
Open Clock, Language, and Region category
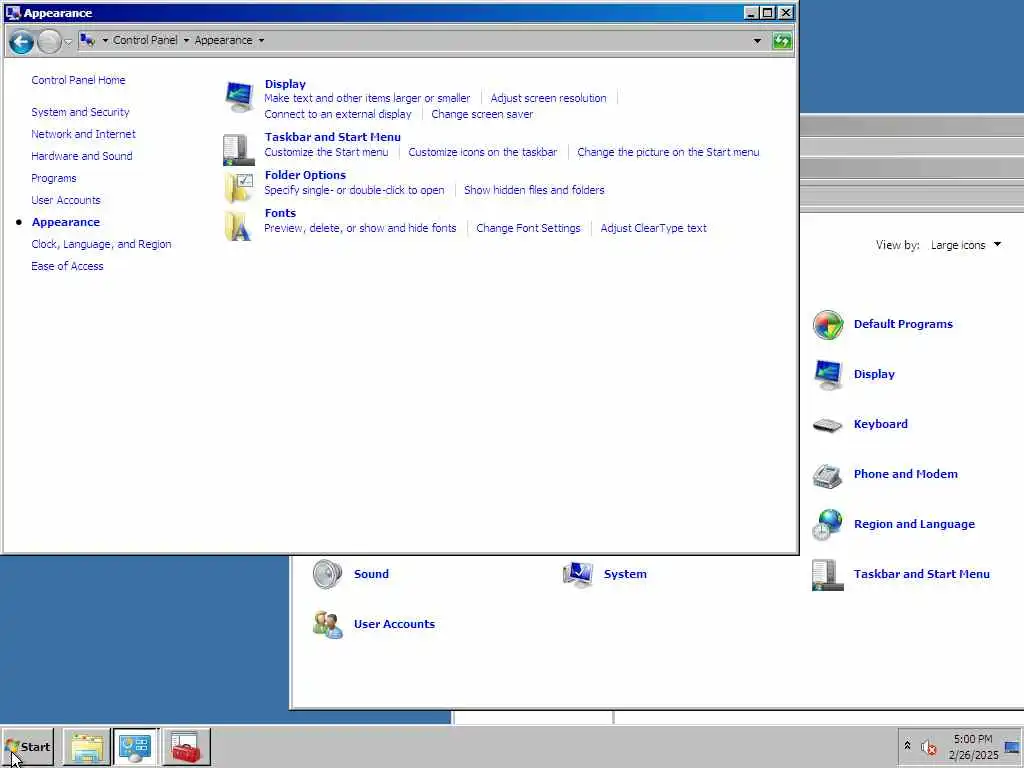[101, 244]
